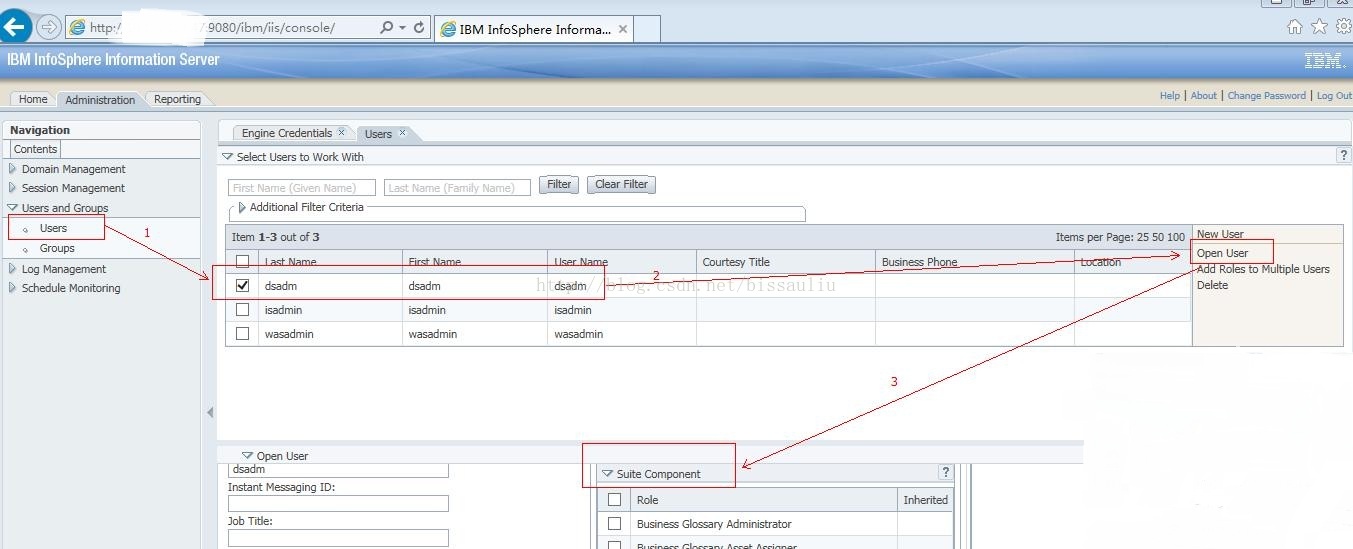The width and height of the screenshot is (1353, 549).
Task: Click the wasadmin User Name cell
Action: click(622, 334)
